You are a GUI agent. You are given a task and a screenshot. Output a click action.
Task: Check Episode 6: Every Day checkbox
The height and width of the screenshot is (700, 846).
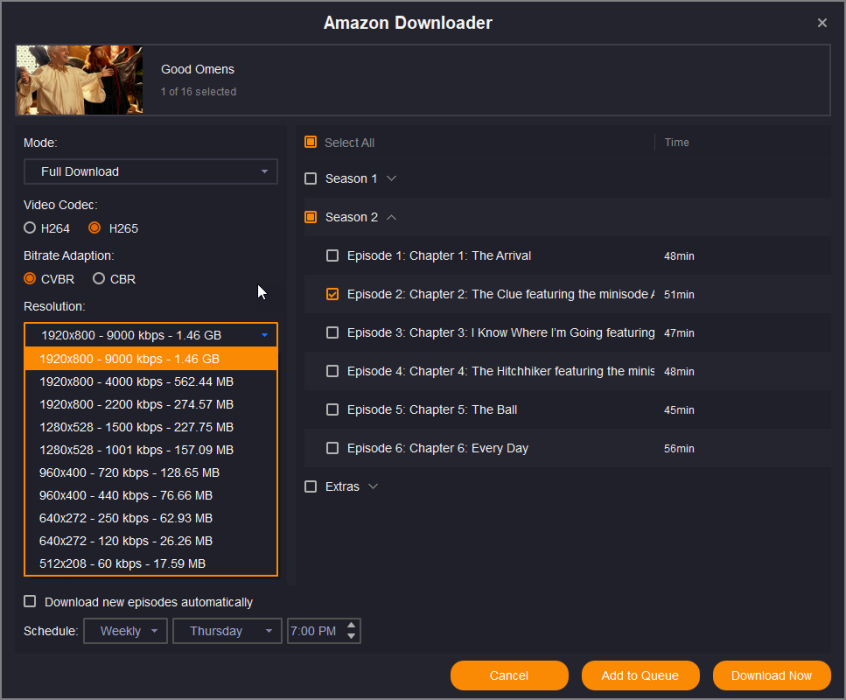332,448
